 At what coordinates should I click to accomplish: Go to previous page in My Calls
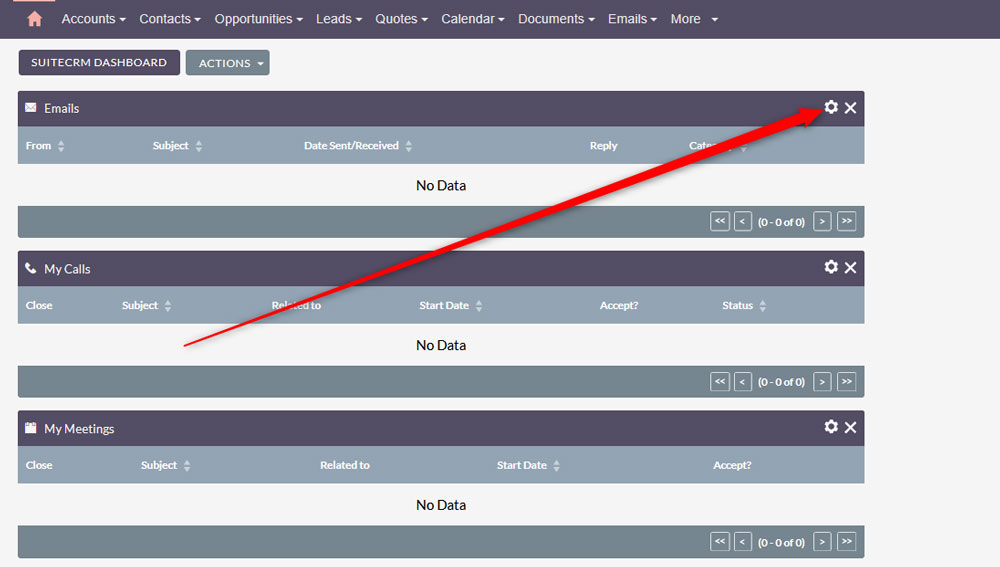pyautogui.click(x=742, y=381)
